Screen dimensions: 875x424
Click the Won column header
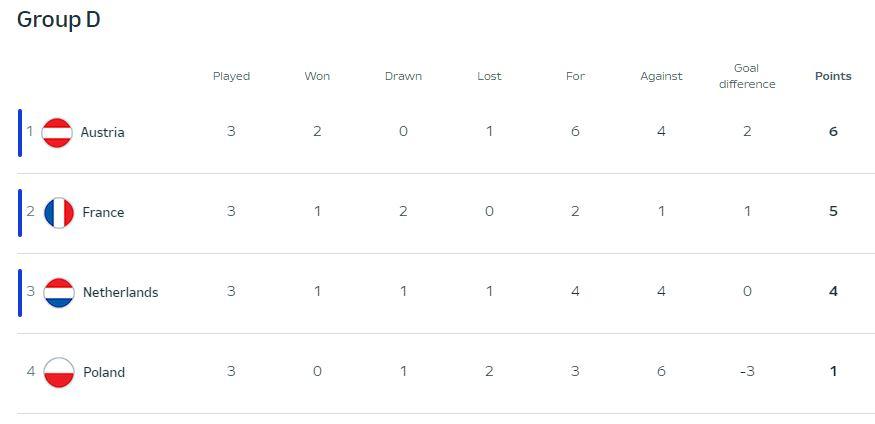(x=317, y=76)
